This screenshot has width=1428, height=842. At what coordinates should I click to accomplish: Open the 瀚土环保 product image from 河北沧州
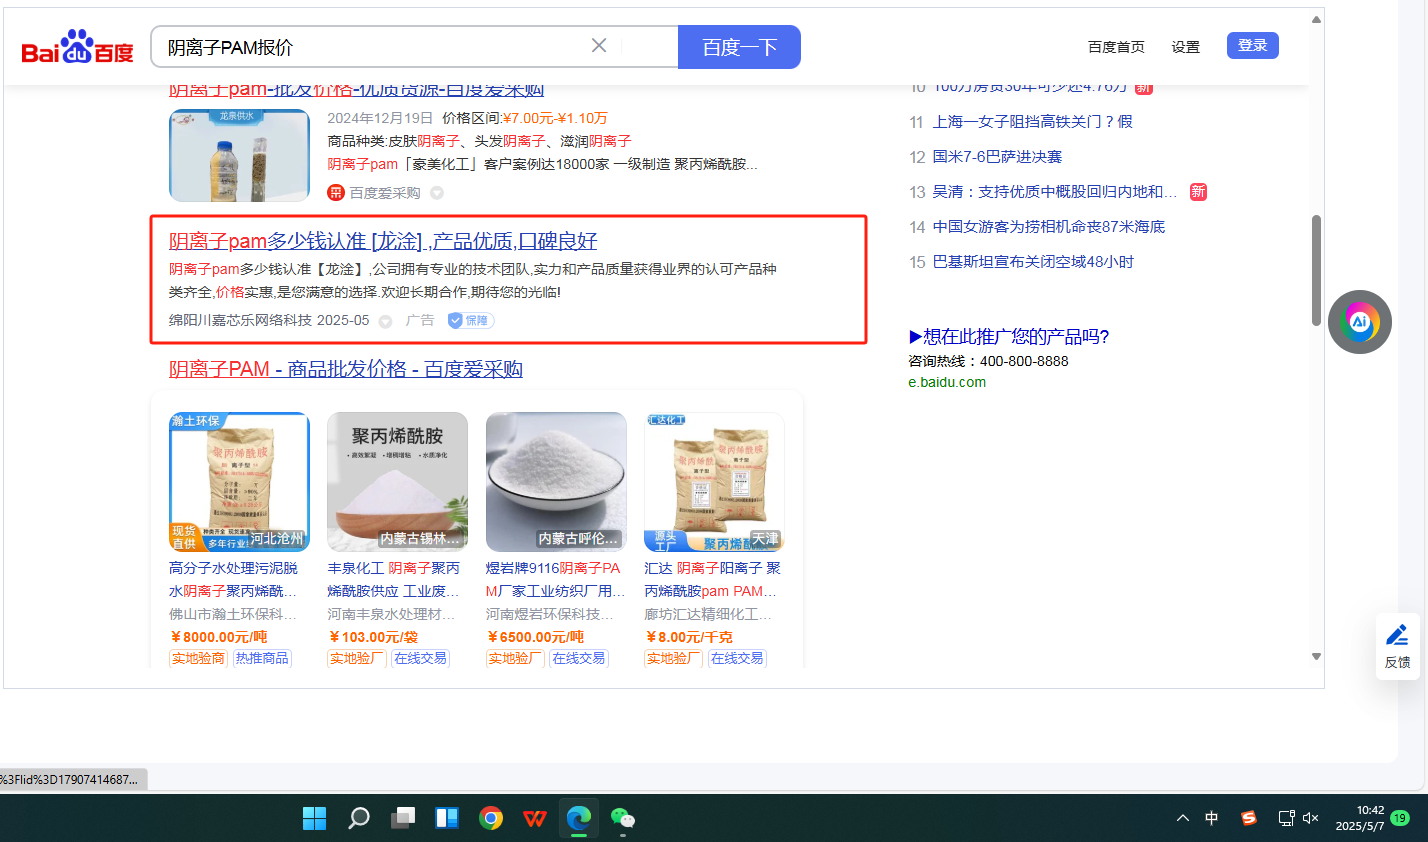pos(239,482)
